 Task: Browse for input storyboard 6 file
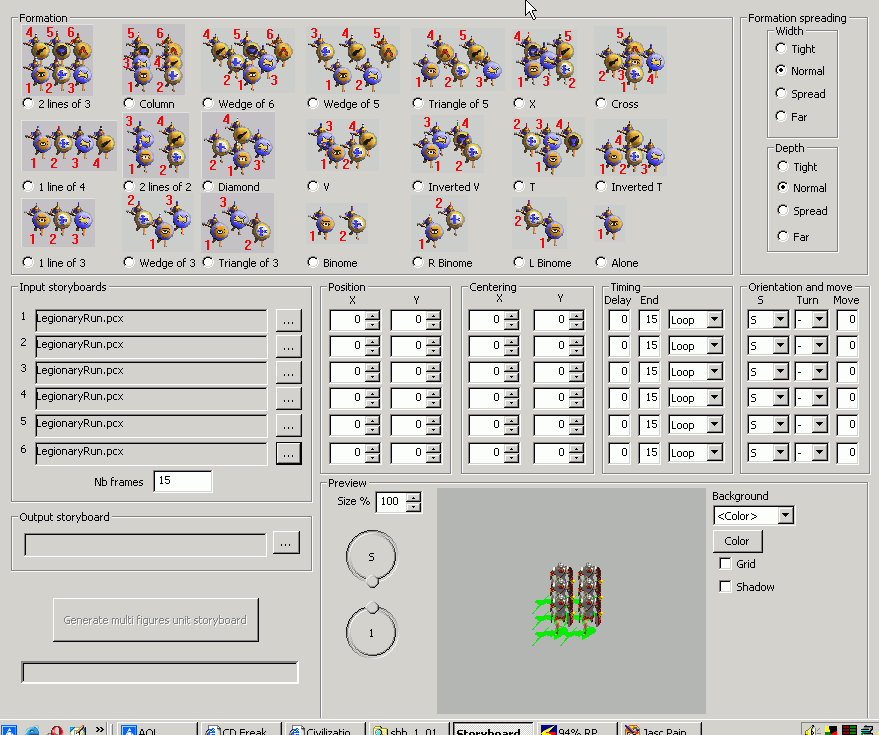[289, 454]
